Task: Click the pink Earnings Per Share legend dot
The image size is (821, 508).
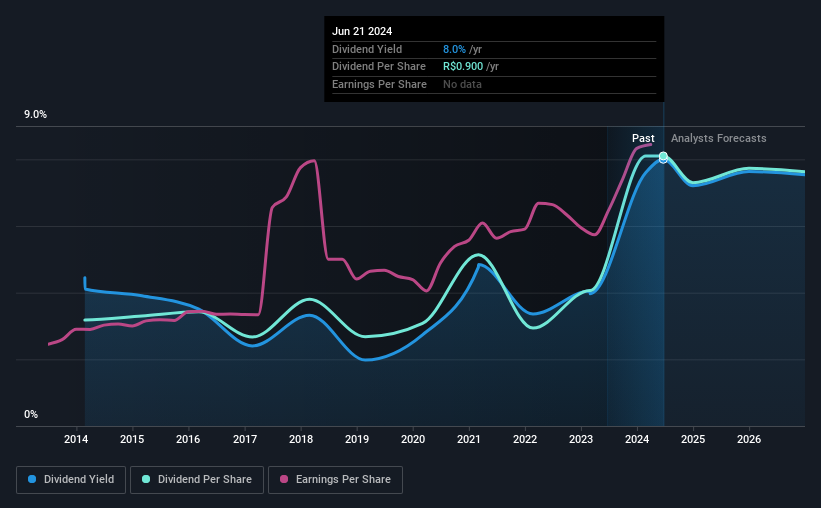Action: 284,479
